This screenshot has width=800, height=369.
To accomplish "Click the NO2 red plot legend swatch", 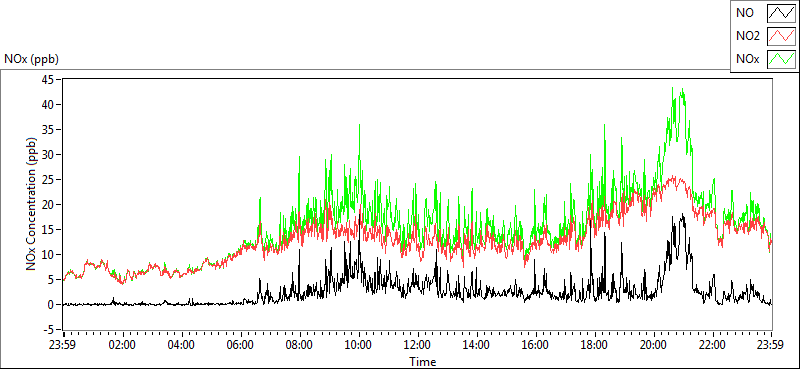I will (781, 37).
